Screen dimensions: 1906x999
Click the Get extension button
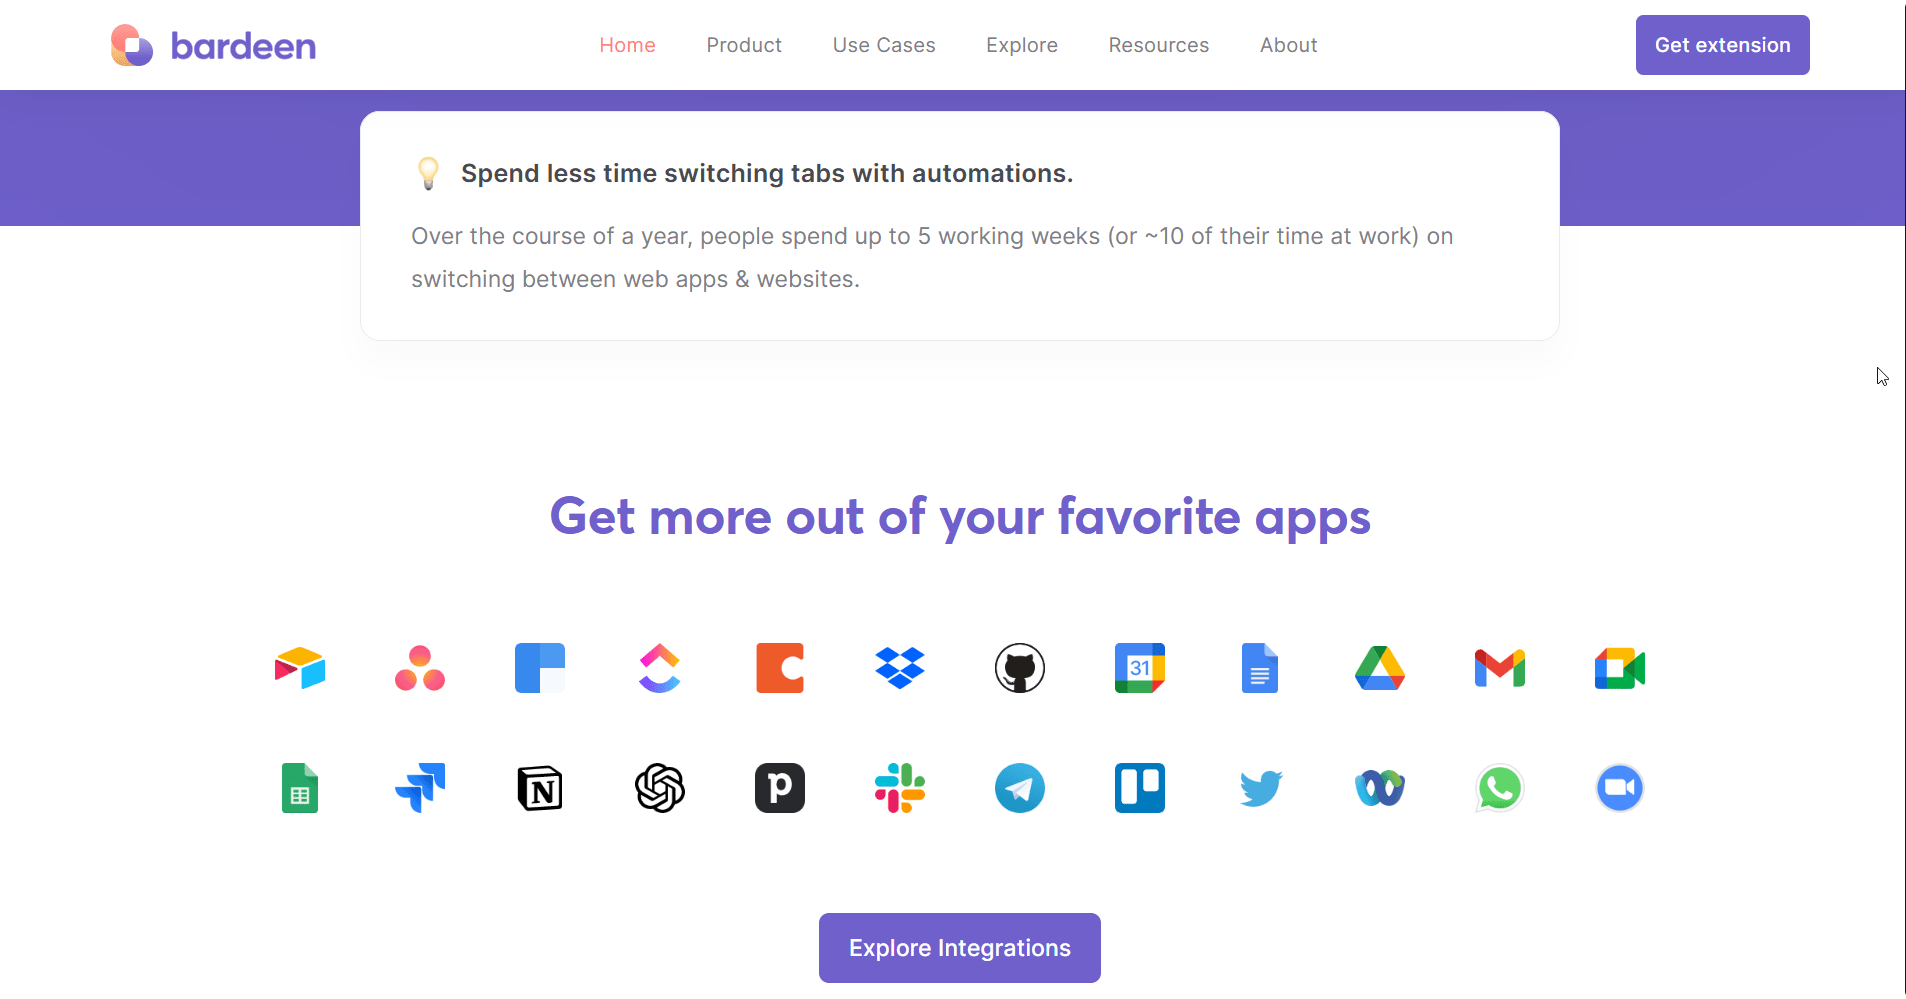[x=1723, y=45]
